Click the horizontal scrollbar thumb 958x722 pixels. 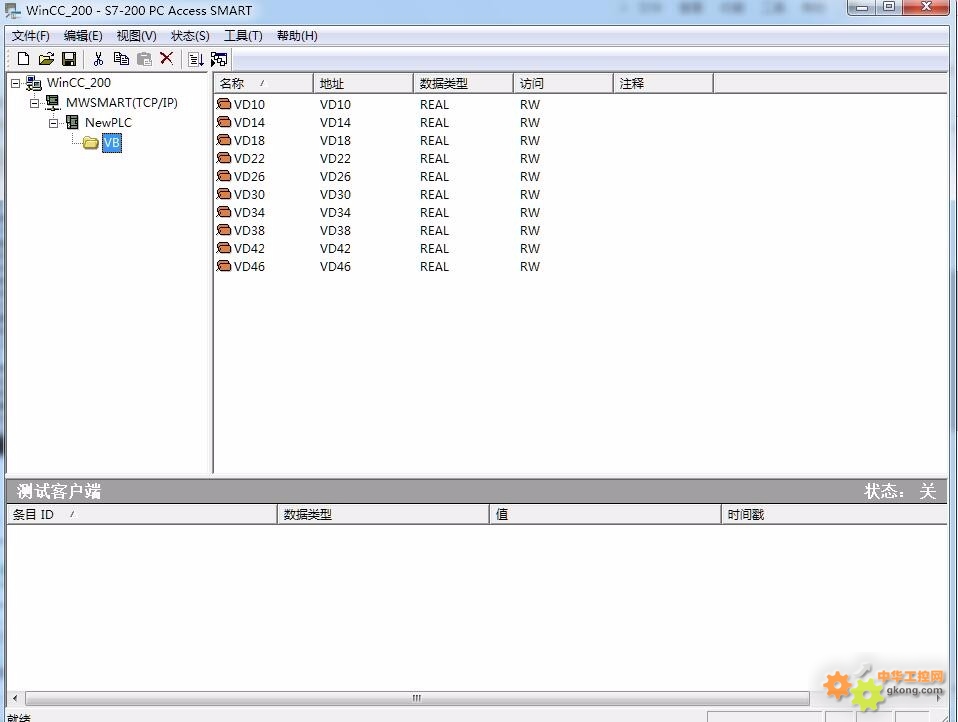point(417,698)
